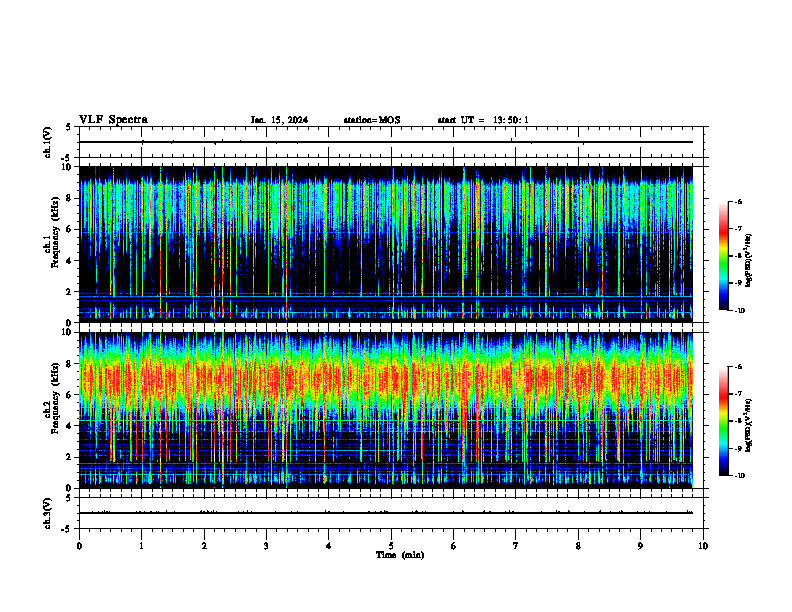
Task: Click the "ch.1(V)" waveform axis label
Action: pyautogui.click(x=48, y=142)
